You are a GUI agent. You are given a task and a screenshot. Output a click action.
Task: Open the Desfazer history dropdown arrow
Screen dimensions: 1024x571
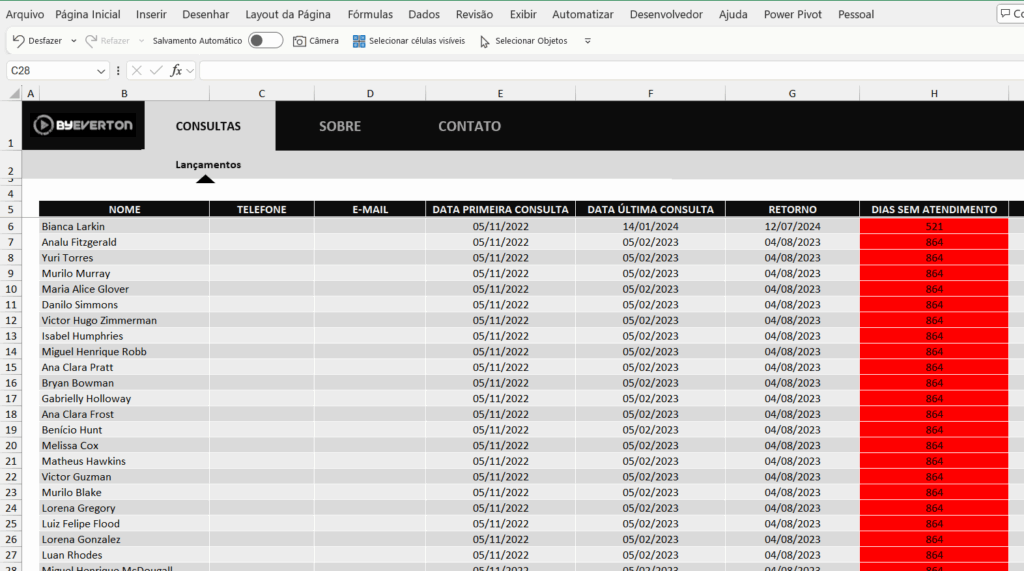pos(74,41)
